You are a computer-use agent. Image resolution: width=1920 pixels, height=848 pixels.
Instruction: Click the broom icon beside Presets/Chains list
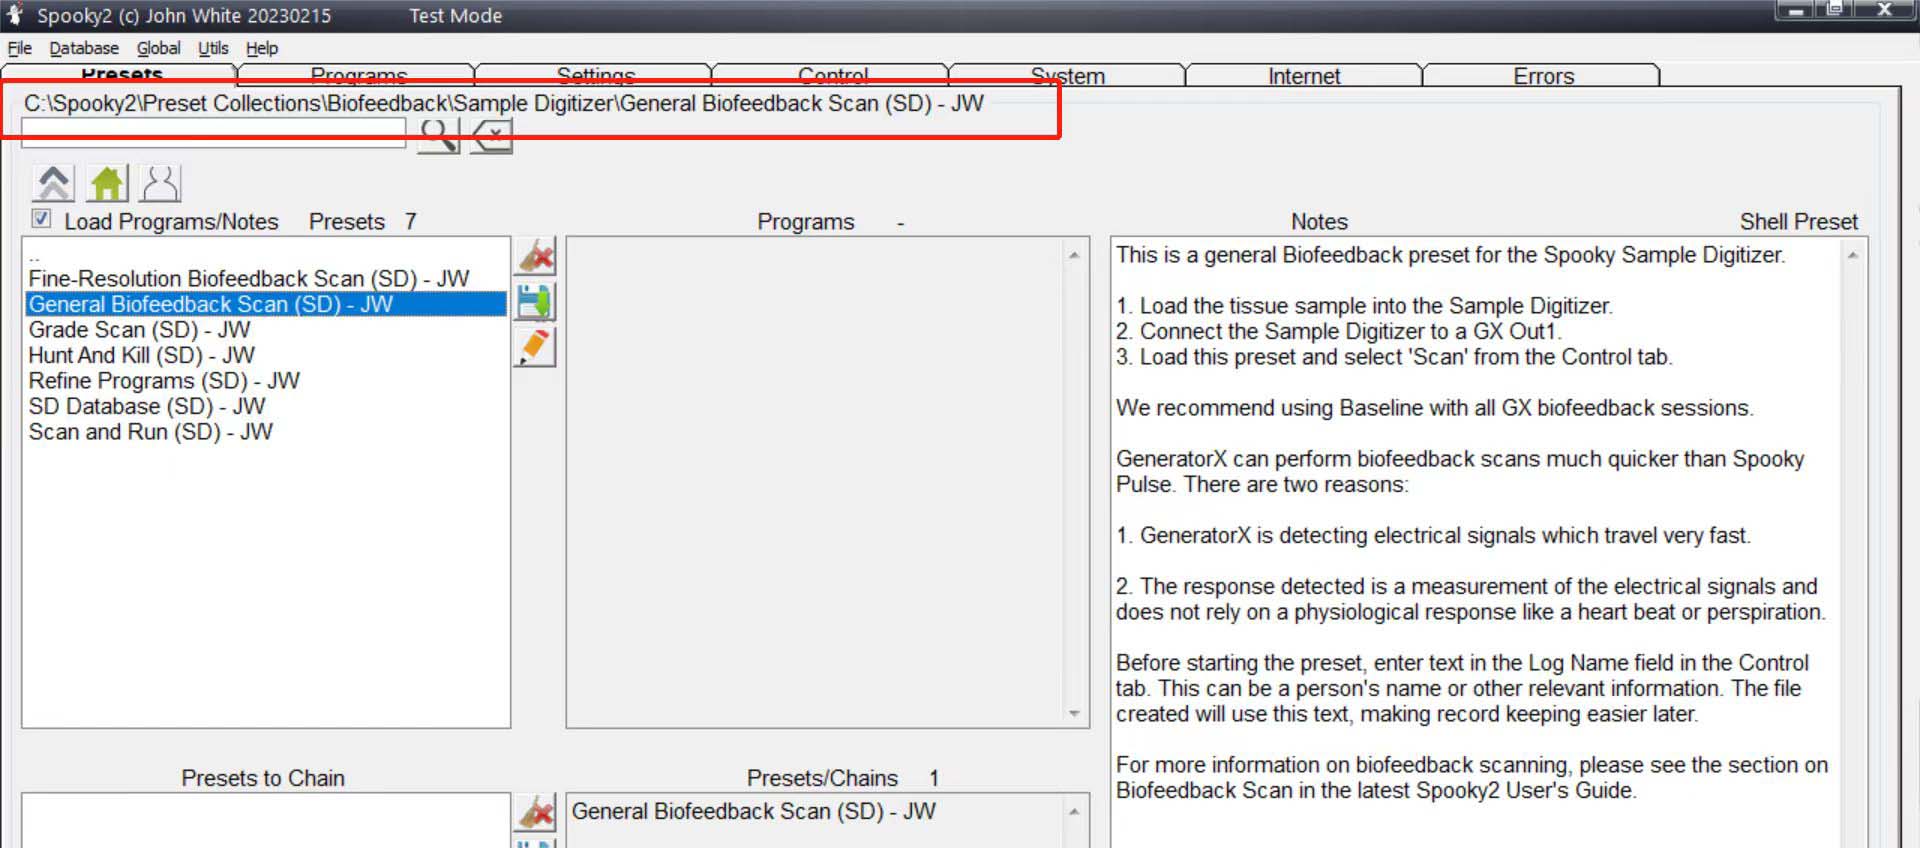click(536, 812)
